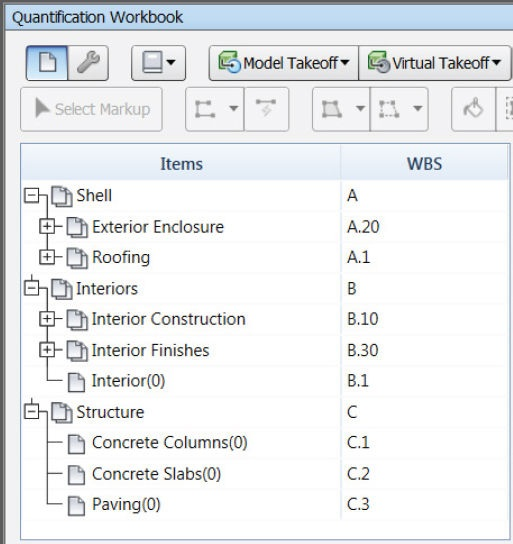Collapse the Structure group
Viewport: 513px width, 544px height.
tap(32, 412)
